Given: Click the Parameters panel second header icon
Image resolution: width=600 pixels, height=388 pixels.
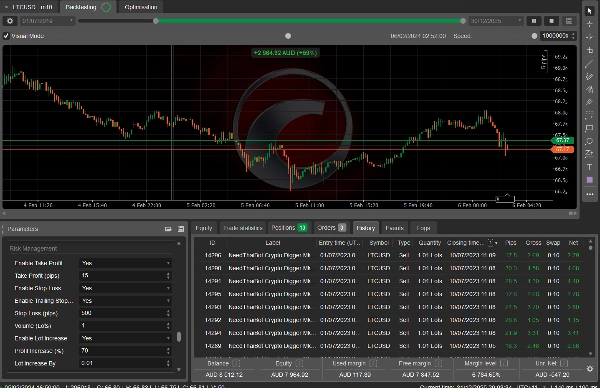Looking at the screenshot, I should coord(181,229).
